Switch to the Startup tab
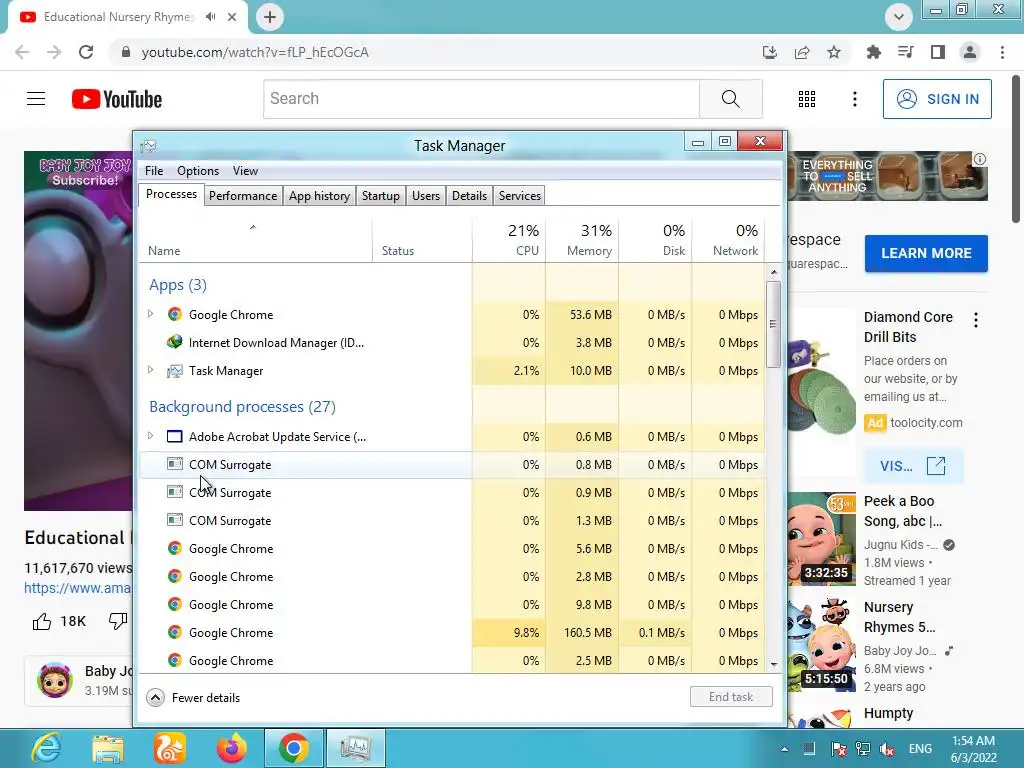This screenshot has width=1024, height=768. click(381, 196)
